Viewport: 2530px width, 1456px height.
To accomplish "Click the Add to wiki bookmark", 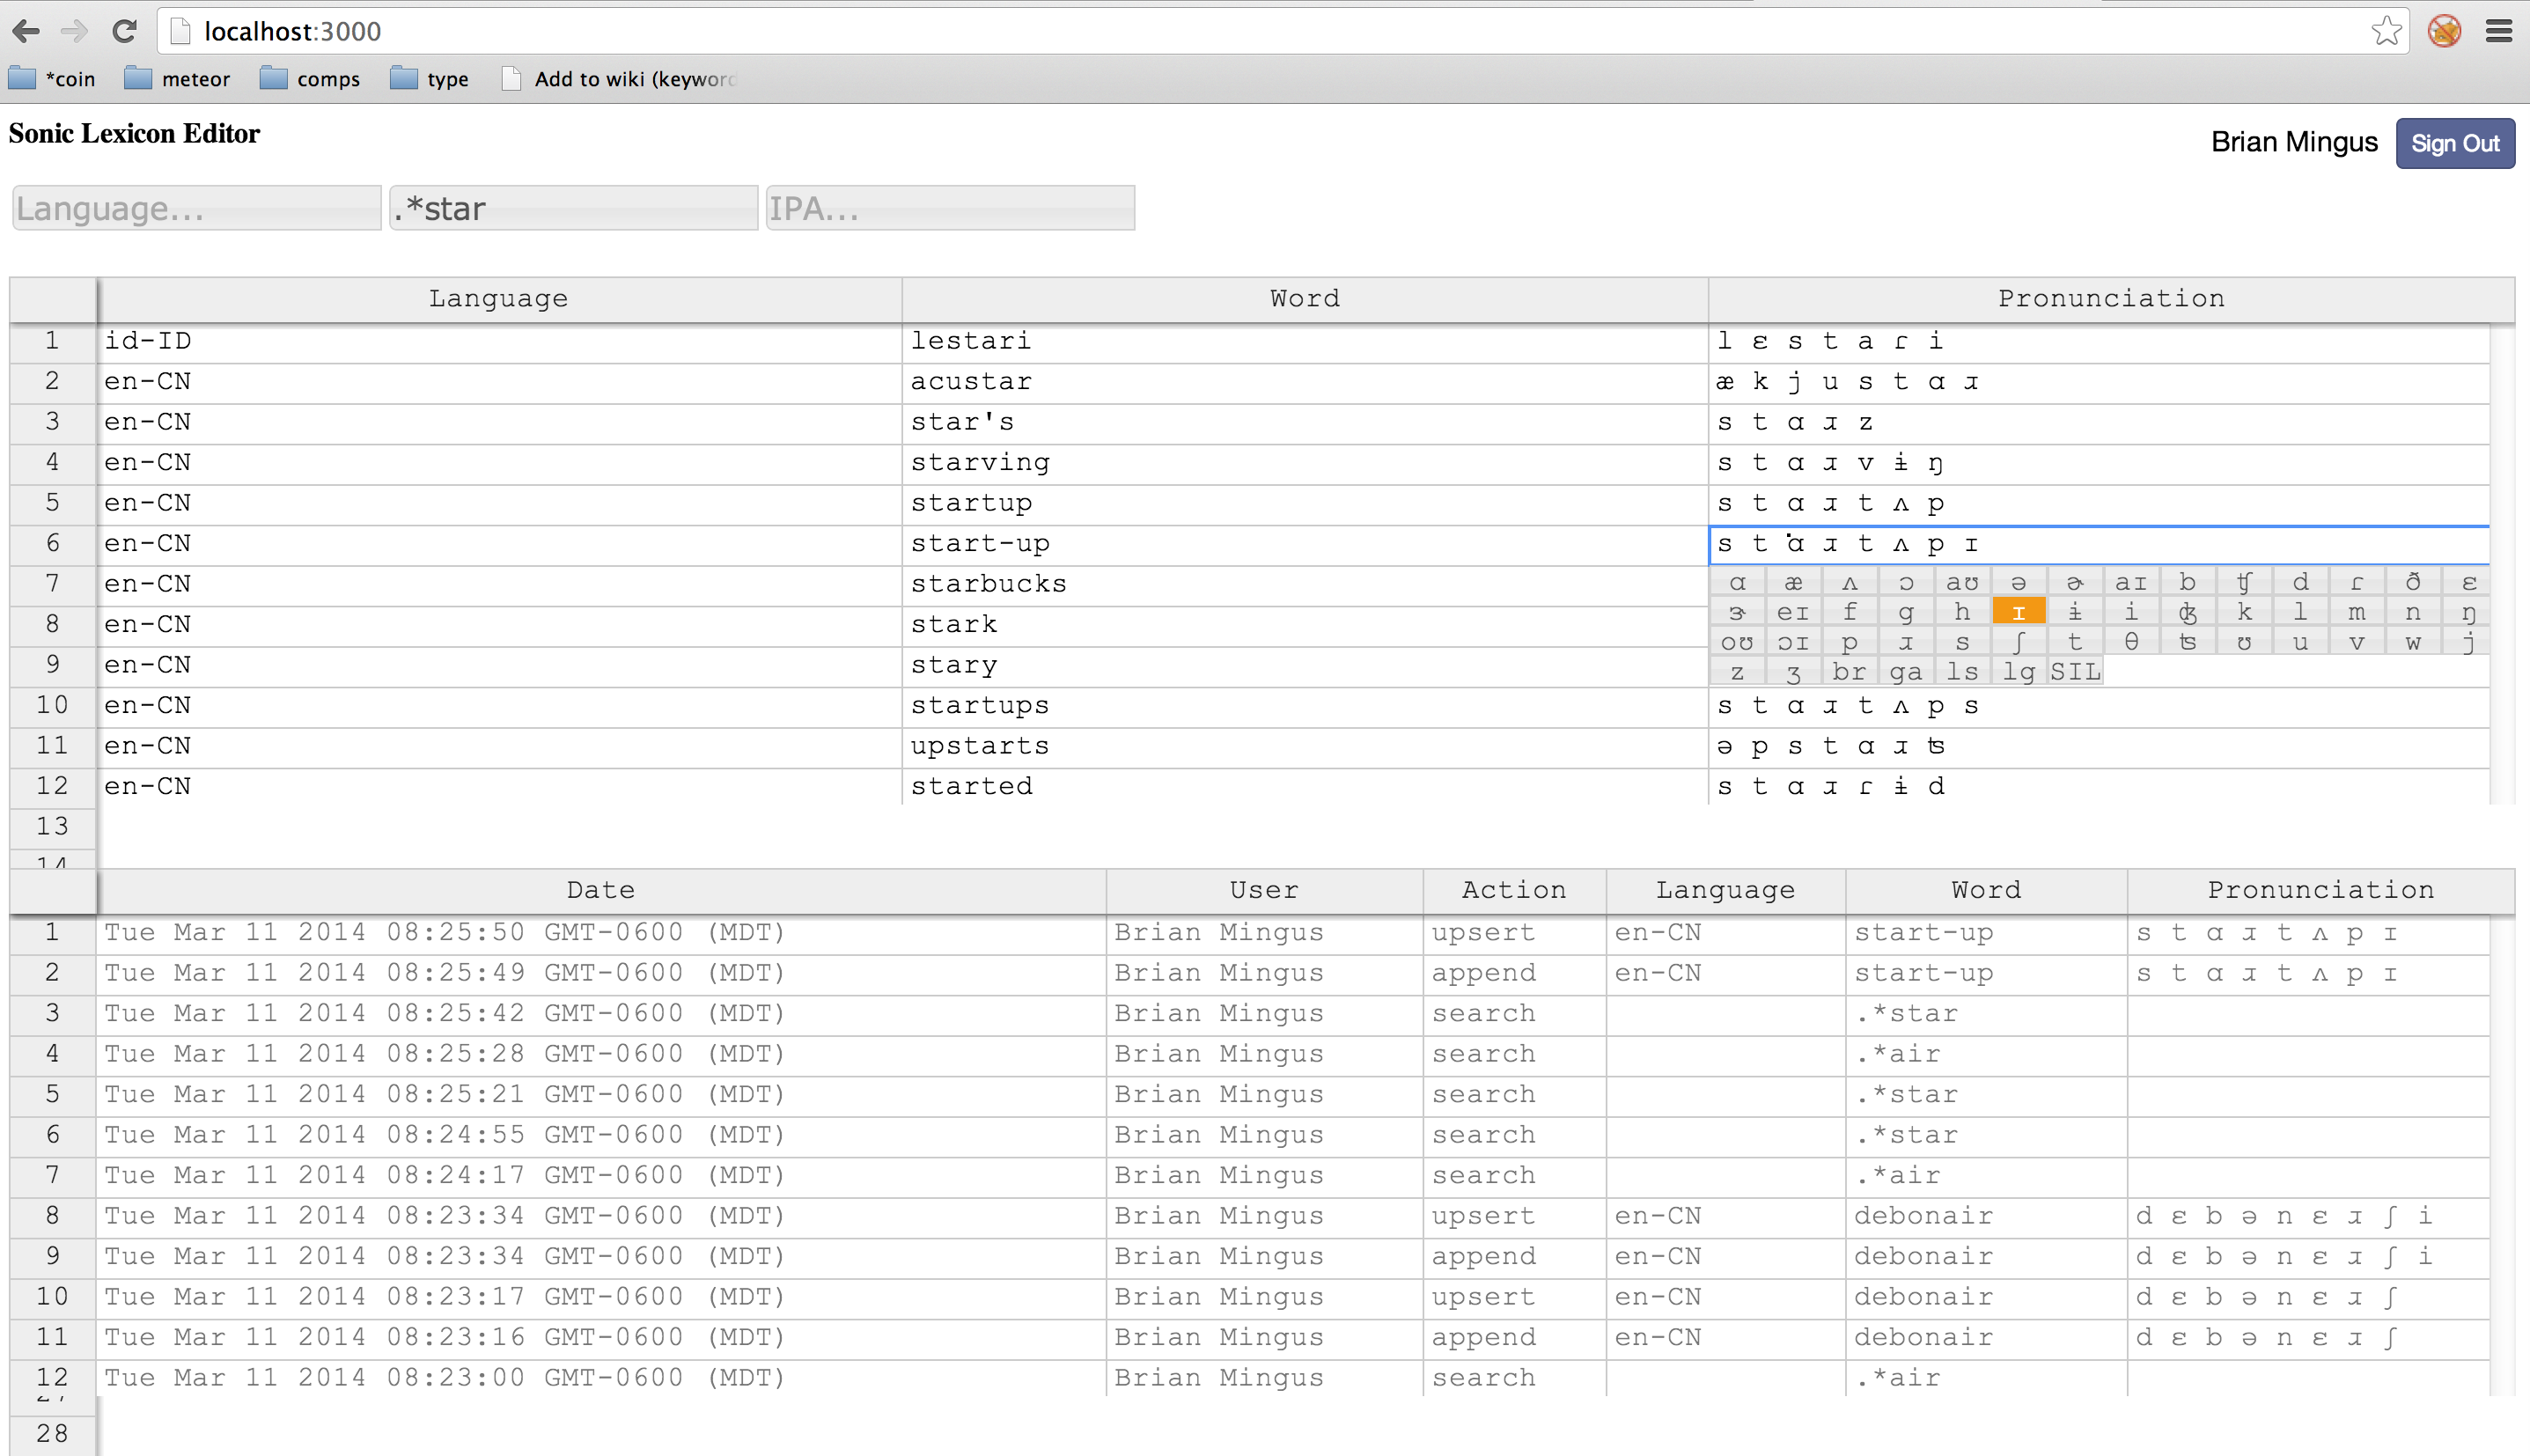I will [x=620, y=79].
